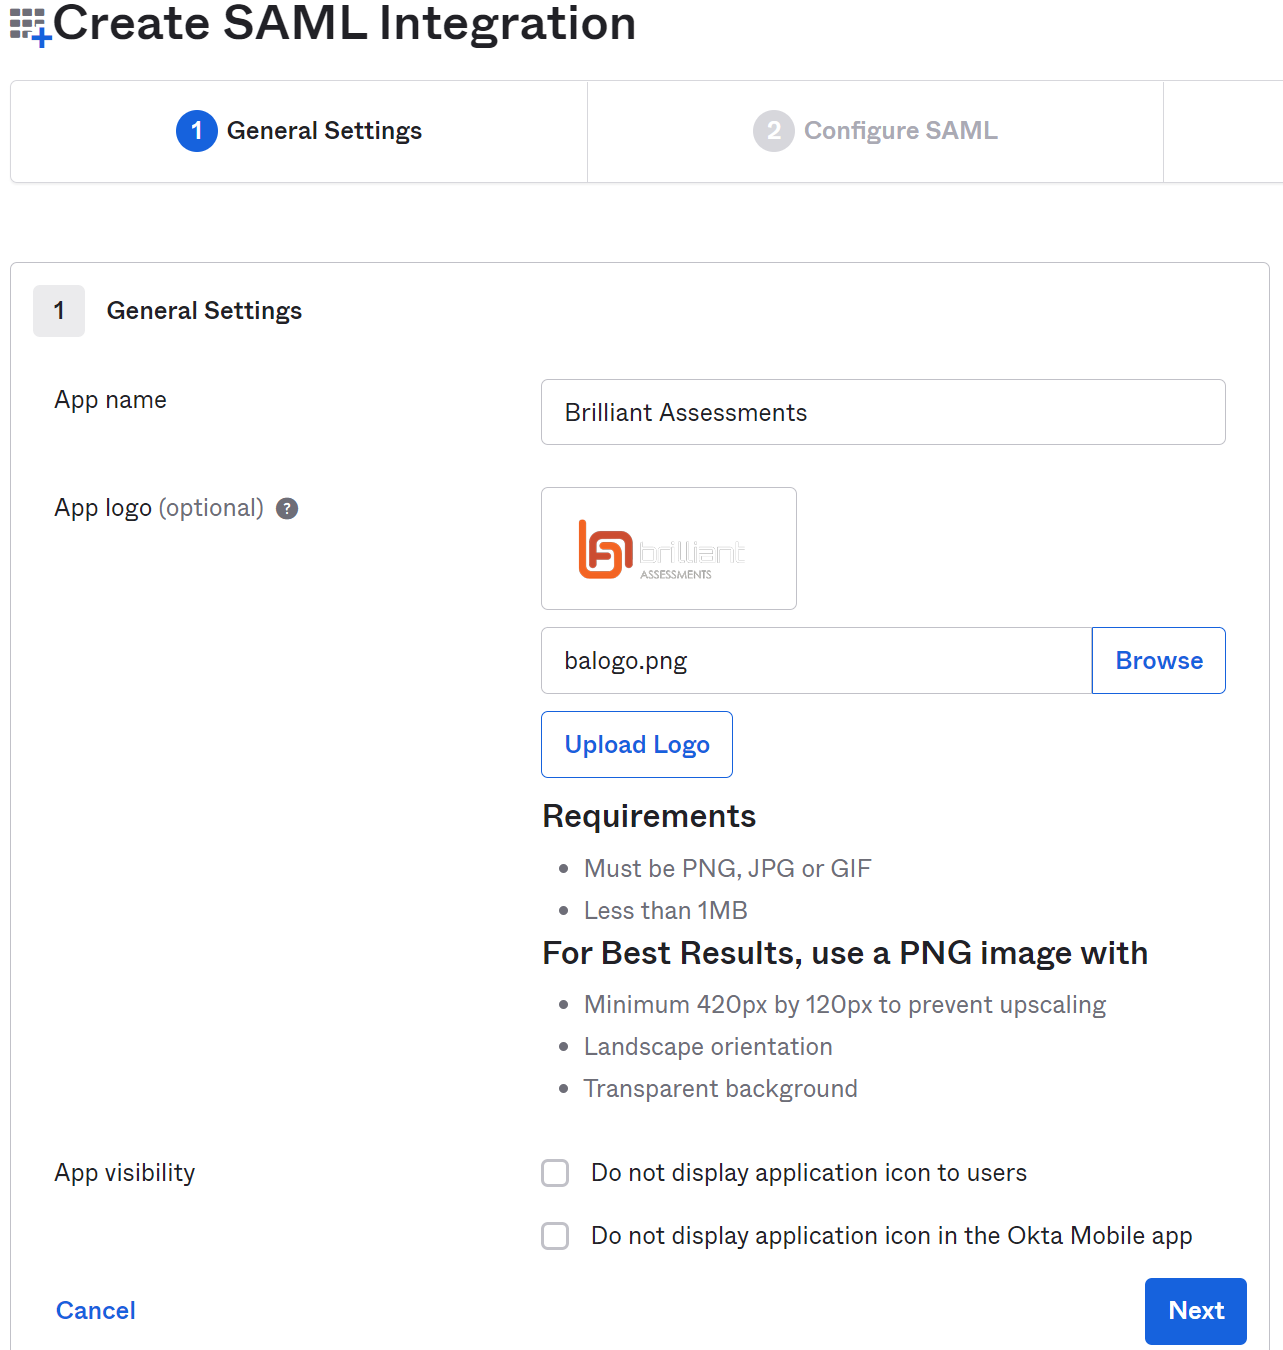Click the Cancel link
This screenshot has height=1350, width=1283.
(95, 1311)
